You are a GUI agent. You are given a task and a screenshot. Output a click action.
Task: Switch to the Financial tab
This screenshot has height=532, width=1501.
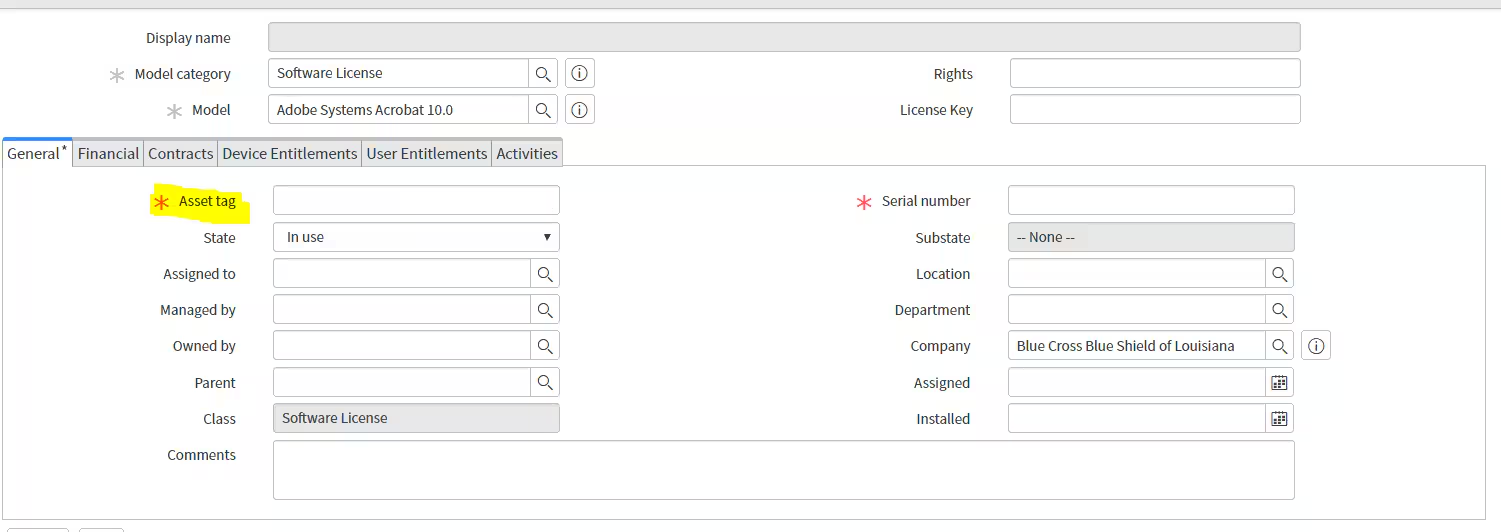click(x=108, y=153)
